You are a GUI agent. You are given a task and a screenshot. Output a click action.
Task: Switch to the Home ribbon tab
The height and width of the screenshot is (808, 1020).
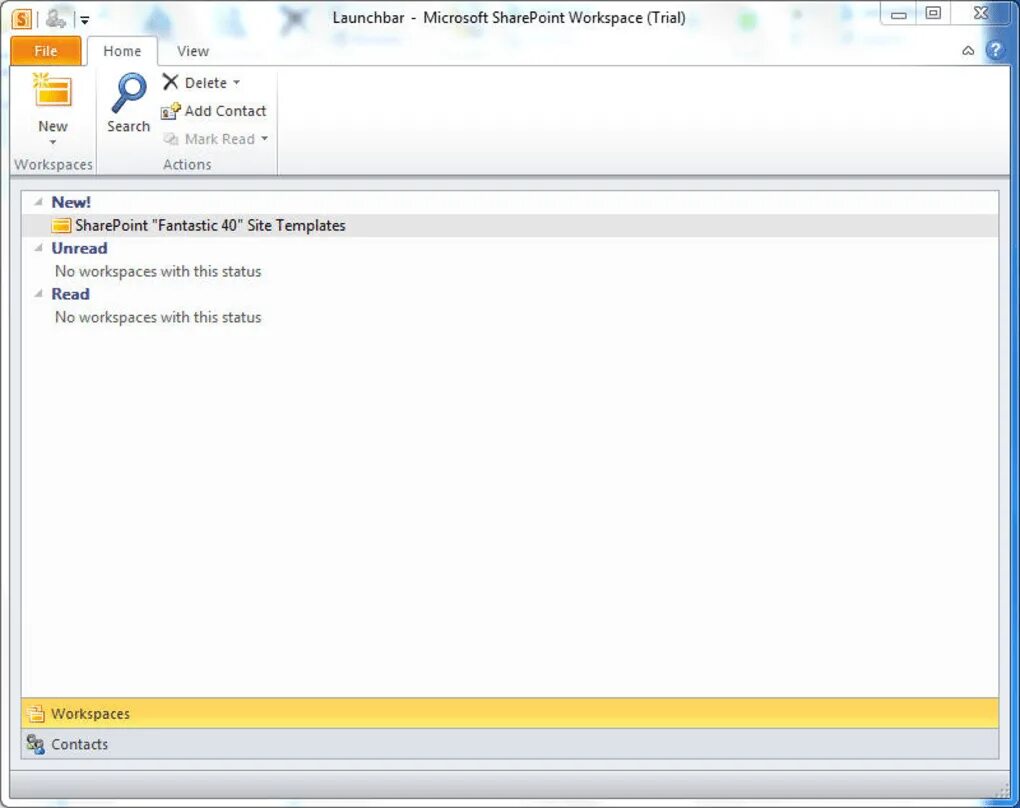pos(122,51)
